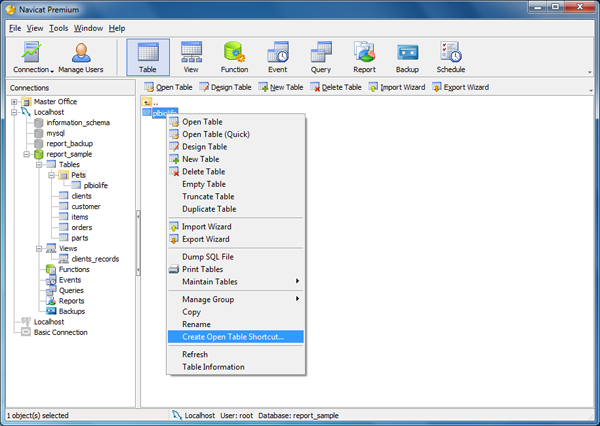Screen dimensions: 600x426
Task: Collapse the Tables node
Action: [39, 165]
